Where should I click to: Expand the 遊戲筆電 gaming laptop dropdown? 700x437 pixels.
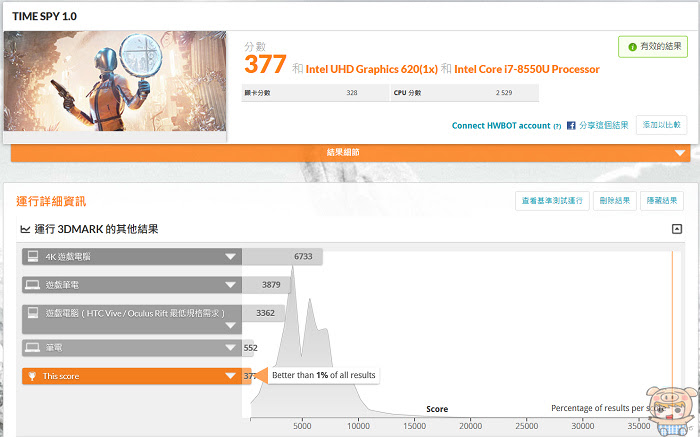pyautogui.click(x=230, y=285)
